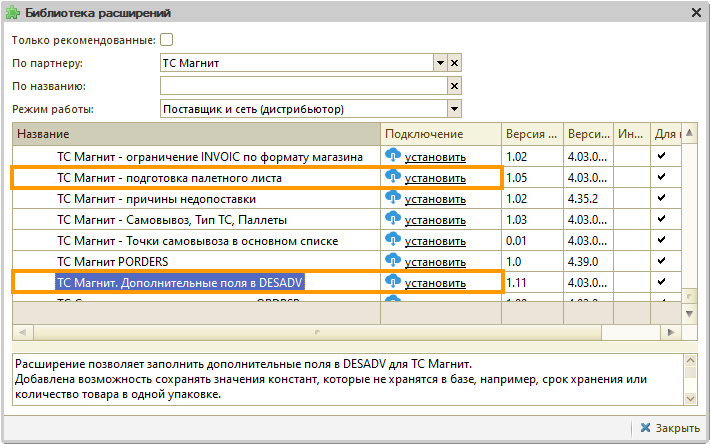Image resolution: width=710 pixels, height=444 pixels.
Task: Sort by Название column header
Action: [x=196, y=134]
